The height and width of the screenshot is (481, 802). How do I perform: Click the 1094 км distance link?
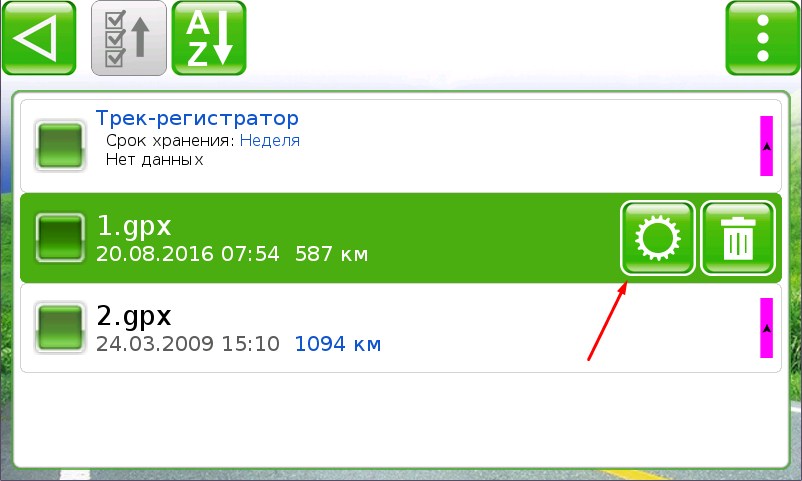coord(338,344)
